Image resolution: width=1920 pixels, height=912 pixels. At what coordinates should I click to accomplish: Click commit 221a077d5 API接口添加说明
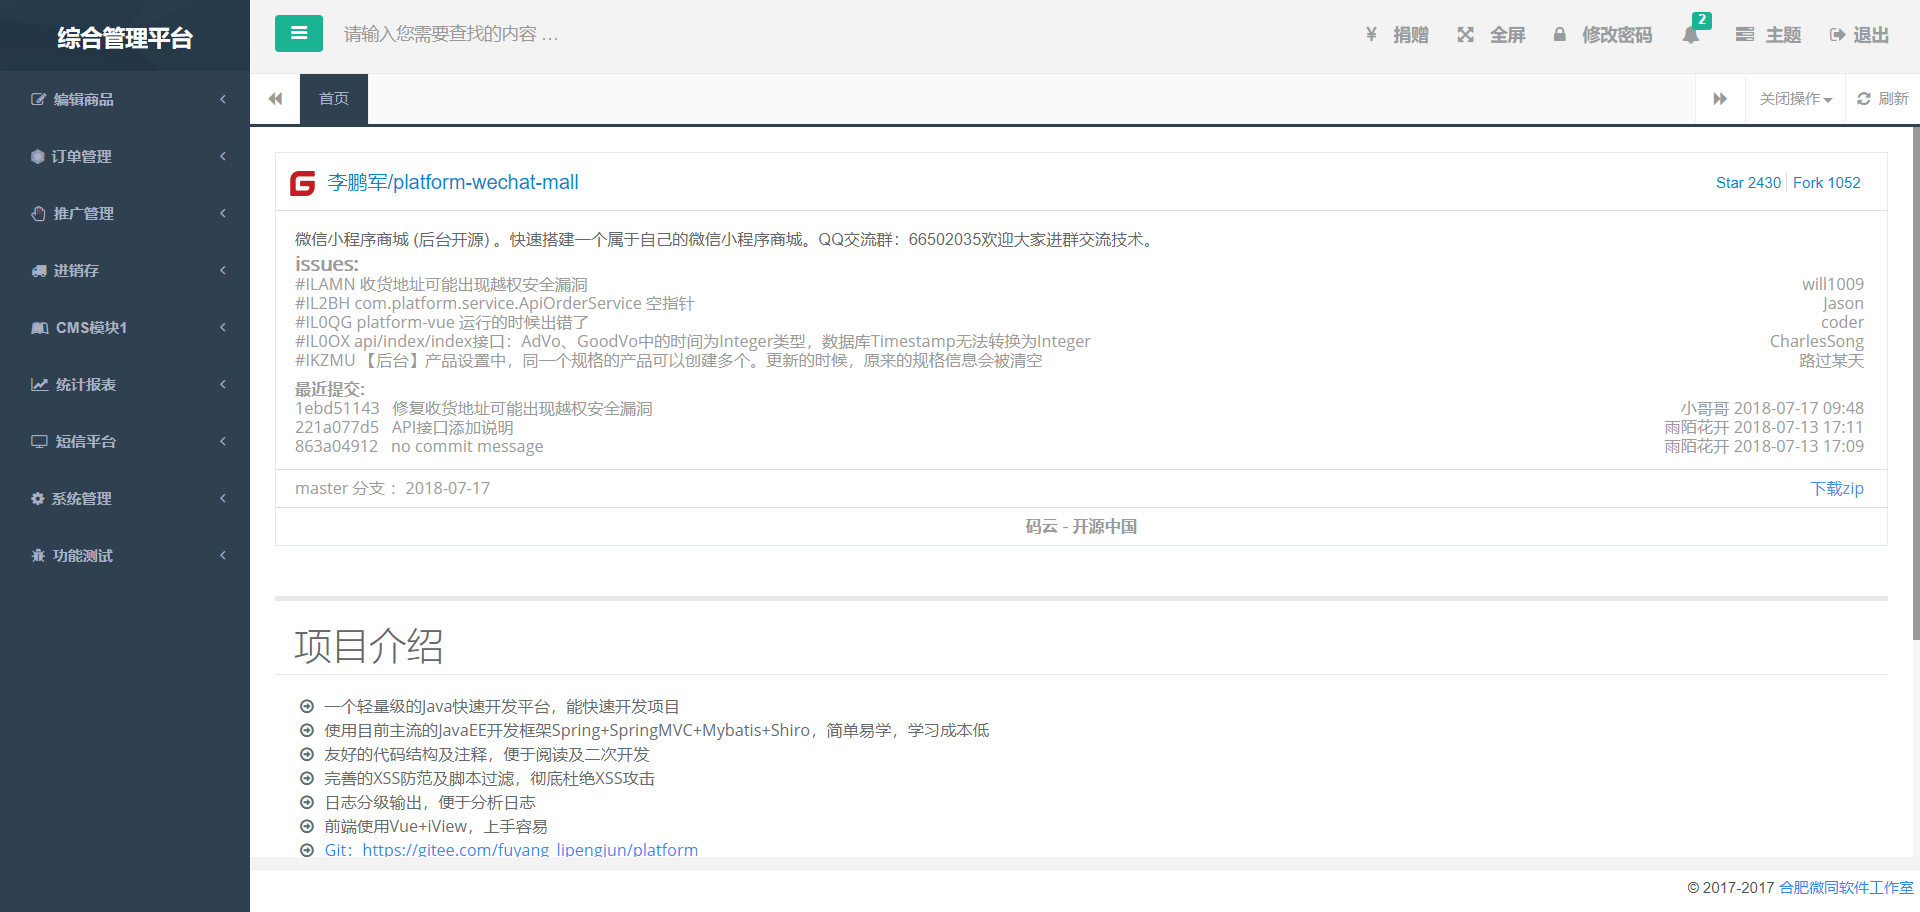404,428
